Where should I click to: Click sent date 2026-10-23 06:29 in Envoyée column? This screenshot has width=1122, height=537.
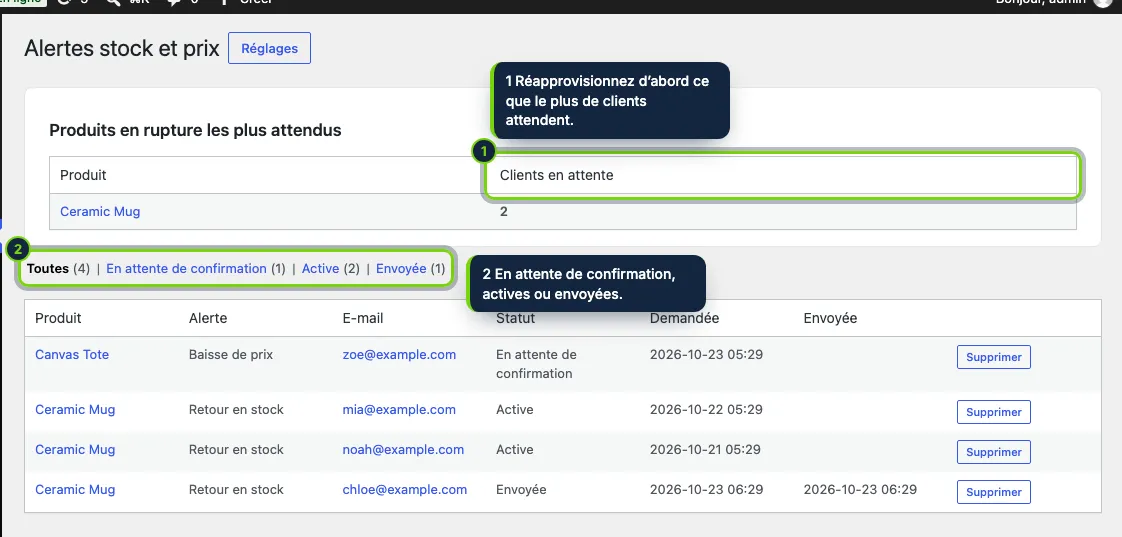tap(860, 490)
